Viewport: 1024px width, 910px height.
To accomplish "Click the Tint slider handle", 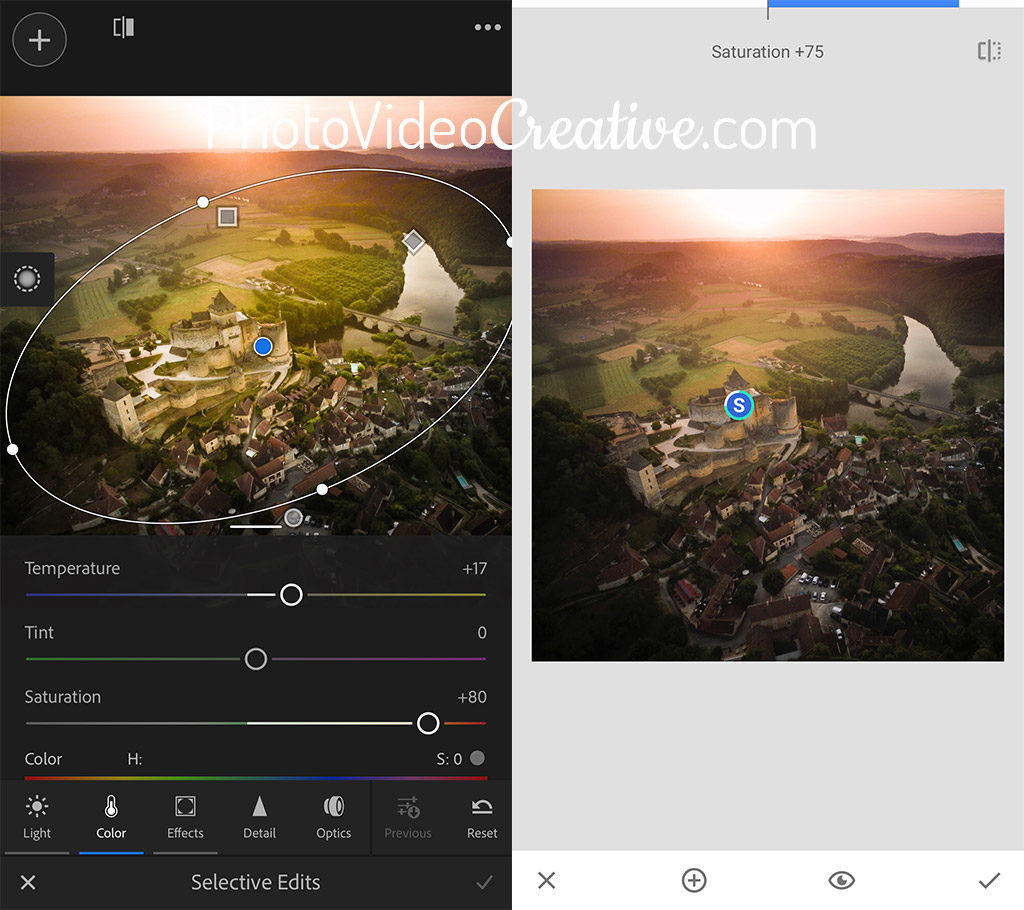I will 256,659.
